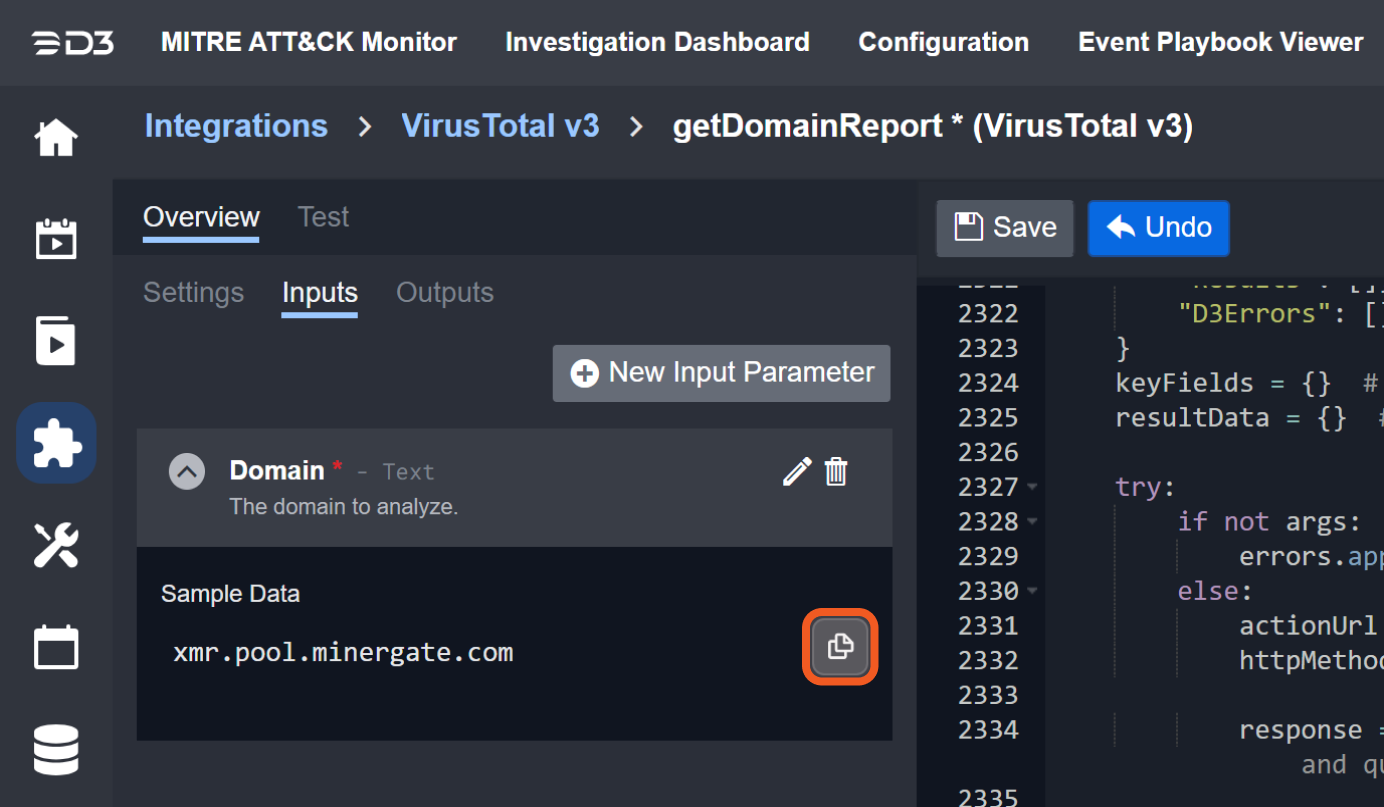Fold code at line 2327 try block

1032,488
